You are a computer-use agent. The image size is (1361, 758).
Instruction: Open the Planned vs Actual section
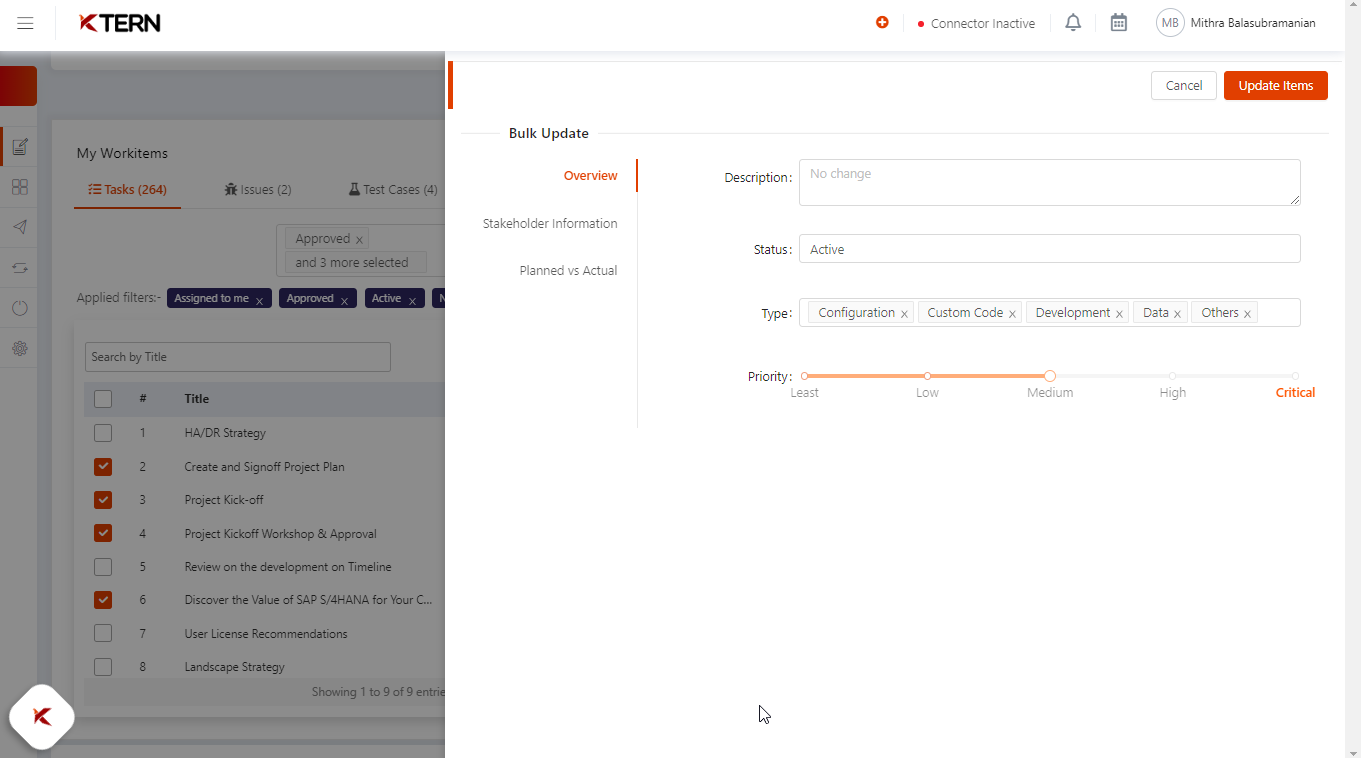tap(568, 270)
